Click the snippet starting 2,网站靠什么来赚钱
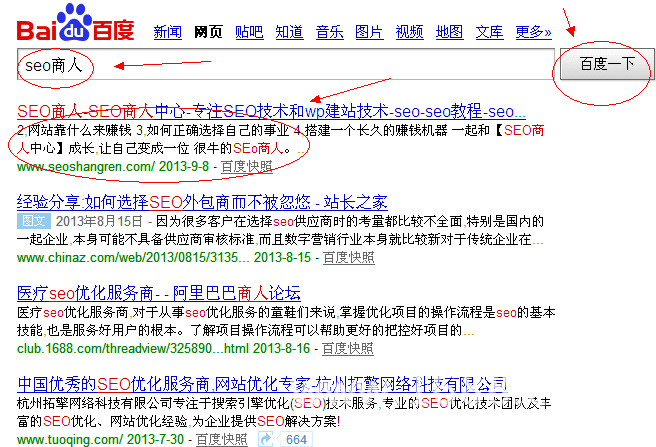Screen dimensions: 656x447 pos(280,139)
